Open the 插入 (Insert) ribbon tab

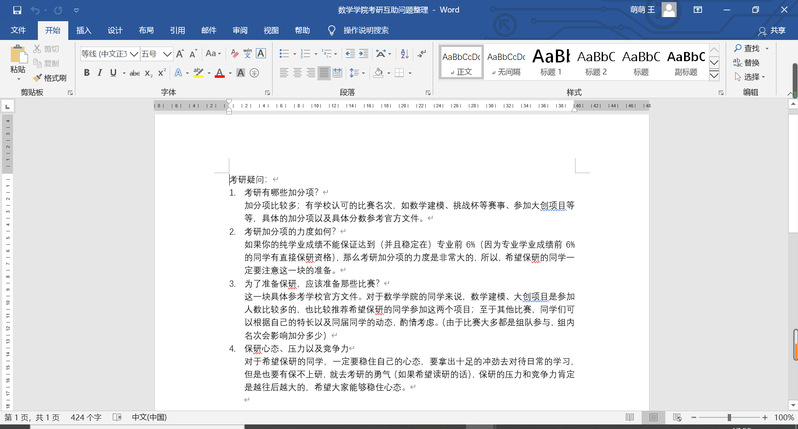coord(83,30)
